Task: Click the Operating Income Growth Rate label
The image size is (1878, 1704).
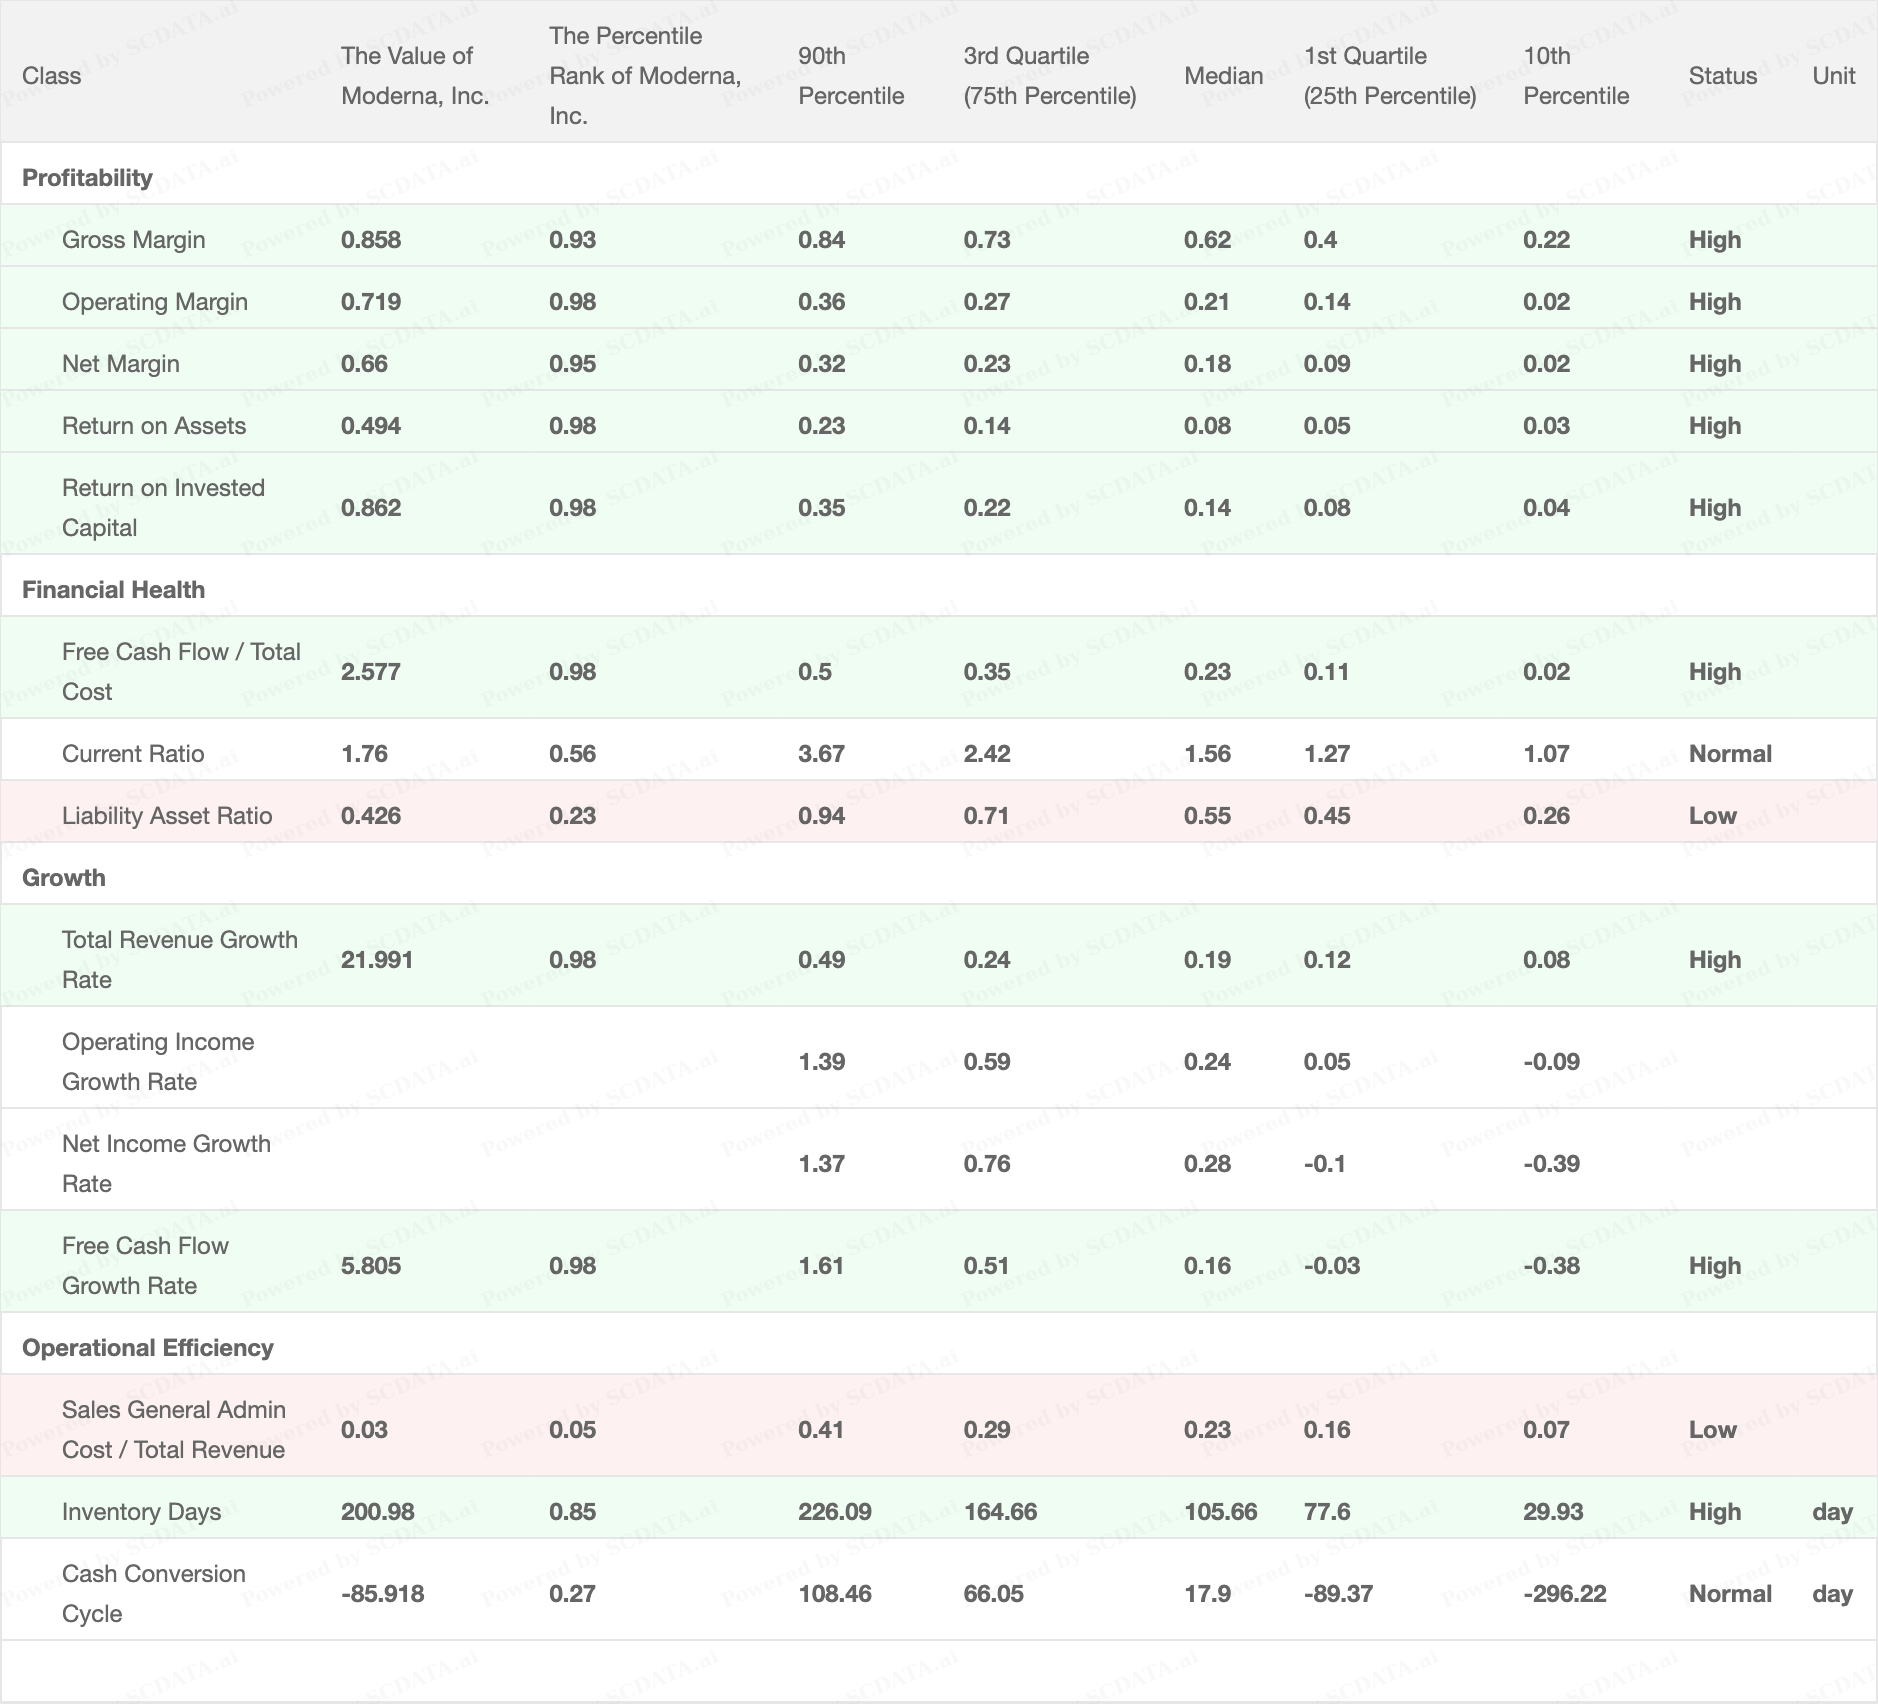Action: click(x=158, y=1062)
